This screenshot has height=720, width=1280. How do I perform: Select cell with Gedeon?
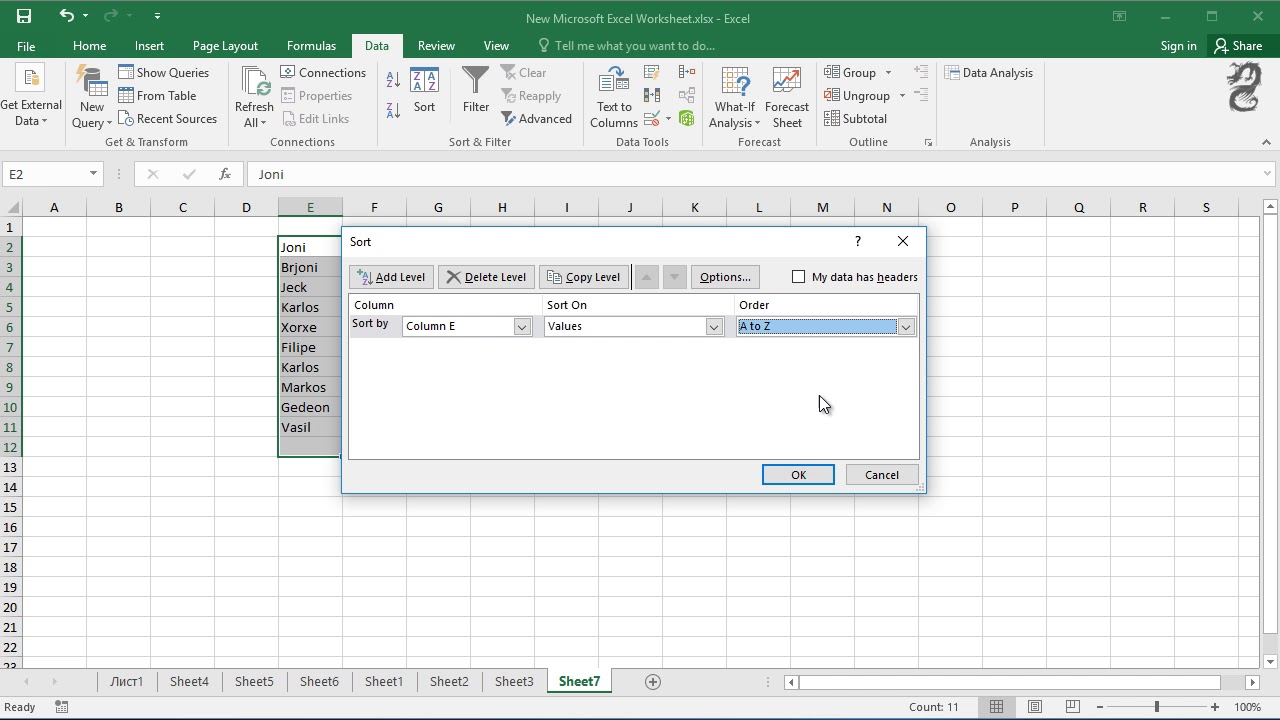310,407
